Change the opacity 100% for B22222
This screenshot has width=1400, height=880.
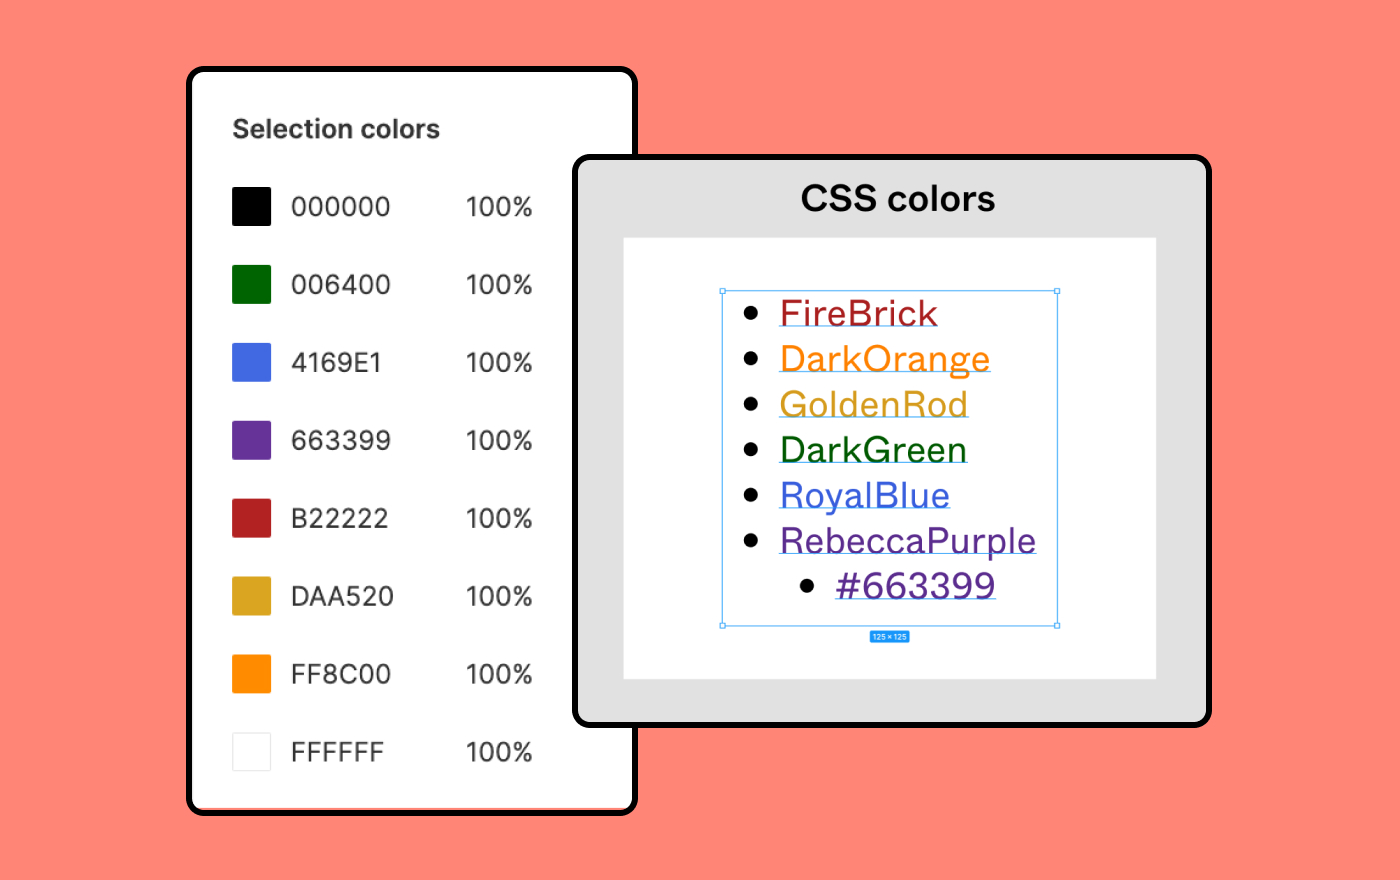(499, 518)
